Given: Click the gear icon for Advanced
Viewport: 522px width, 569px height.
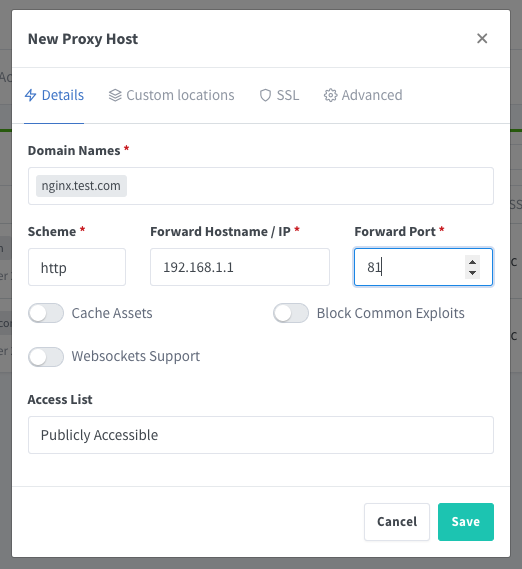Looking at the screenshot, I should tap(330, 95).
